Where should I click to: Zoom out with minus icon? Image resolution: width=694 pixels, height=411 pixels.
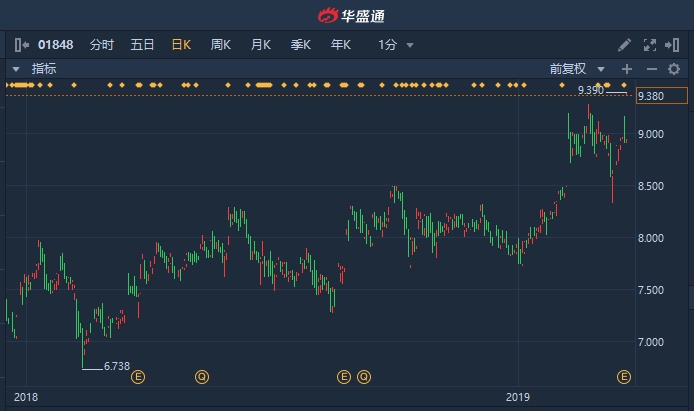pyautogui.click(x=652, y=69)
